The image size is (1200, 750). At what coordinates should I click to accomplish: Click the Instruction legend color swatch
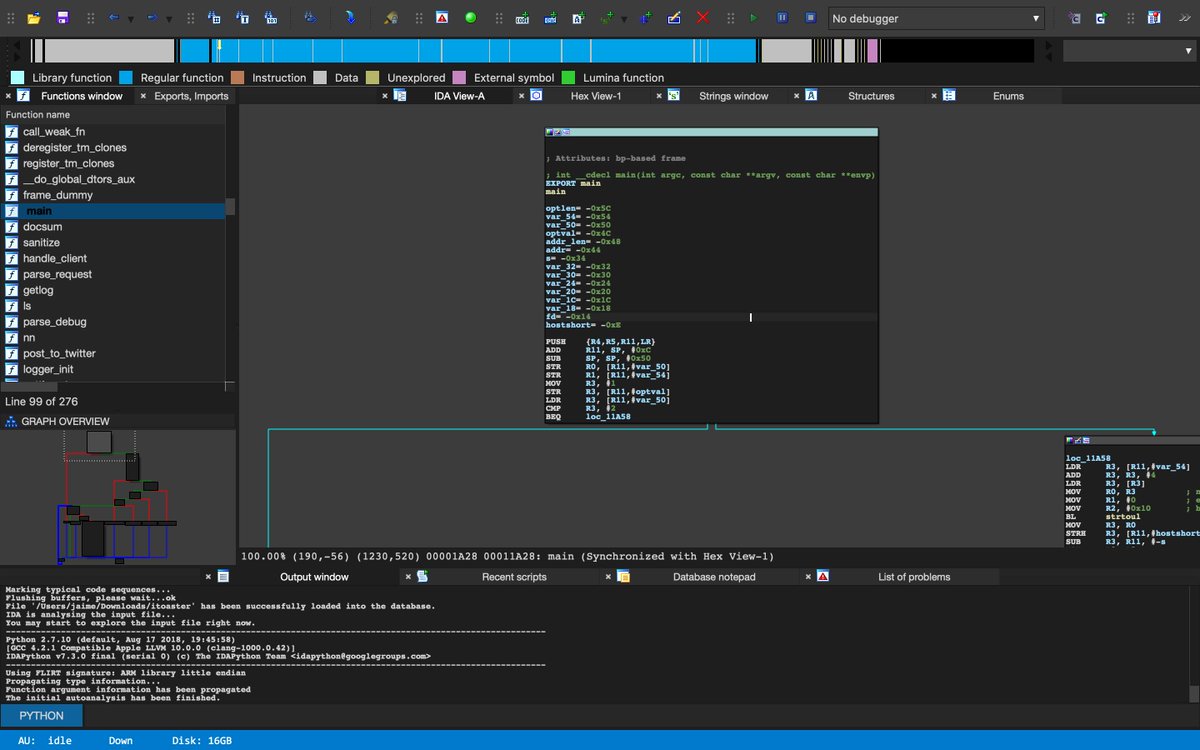(237, 78)
